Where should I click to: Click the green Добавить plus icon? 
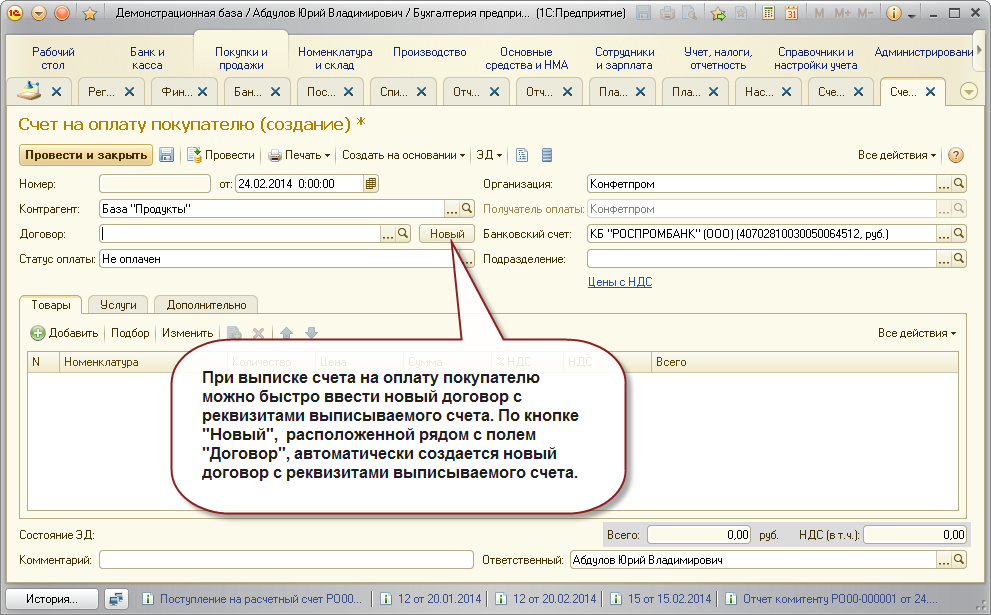click(x=38, y=333)
